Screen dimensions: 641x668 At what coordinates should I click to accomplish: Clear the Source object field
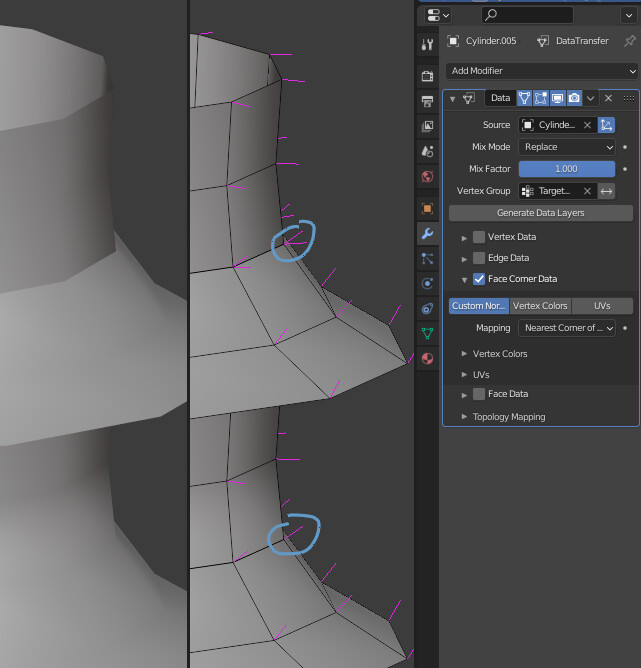587,125
